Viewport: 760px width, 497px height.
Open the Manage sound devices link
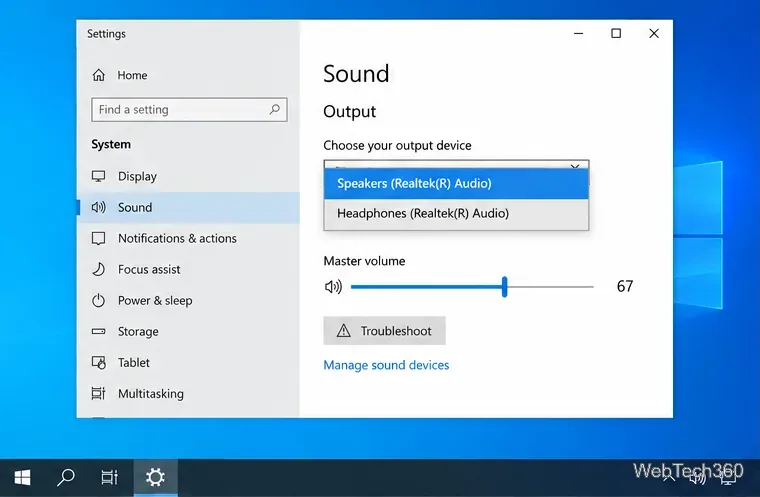[x=386, y=365]
